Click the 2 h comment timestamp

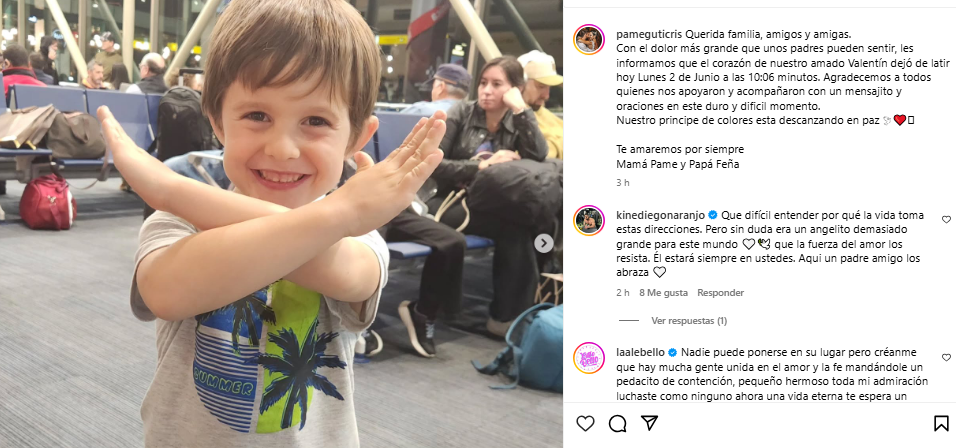pos(623,293)
